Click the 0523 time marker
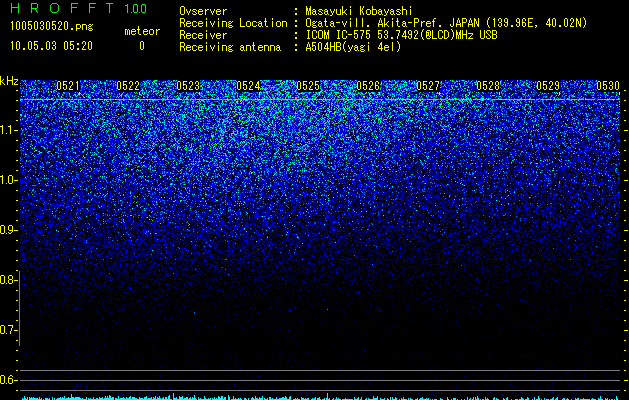 coord(188,86)
